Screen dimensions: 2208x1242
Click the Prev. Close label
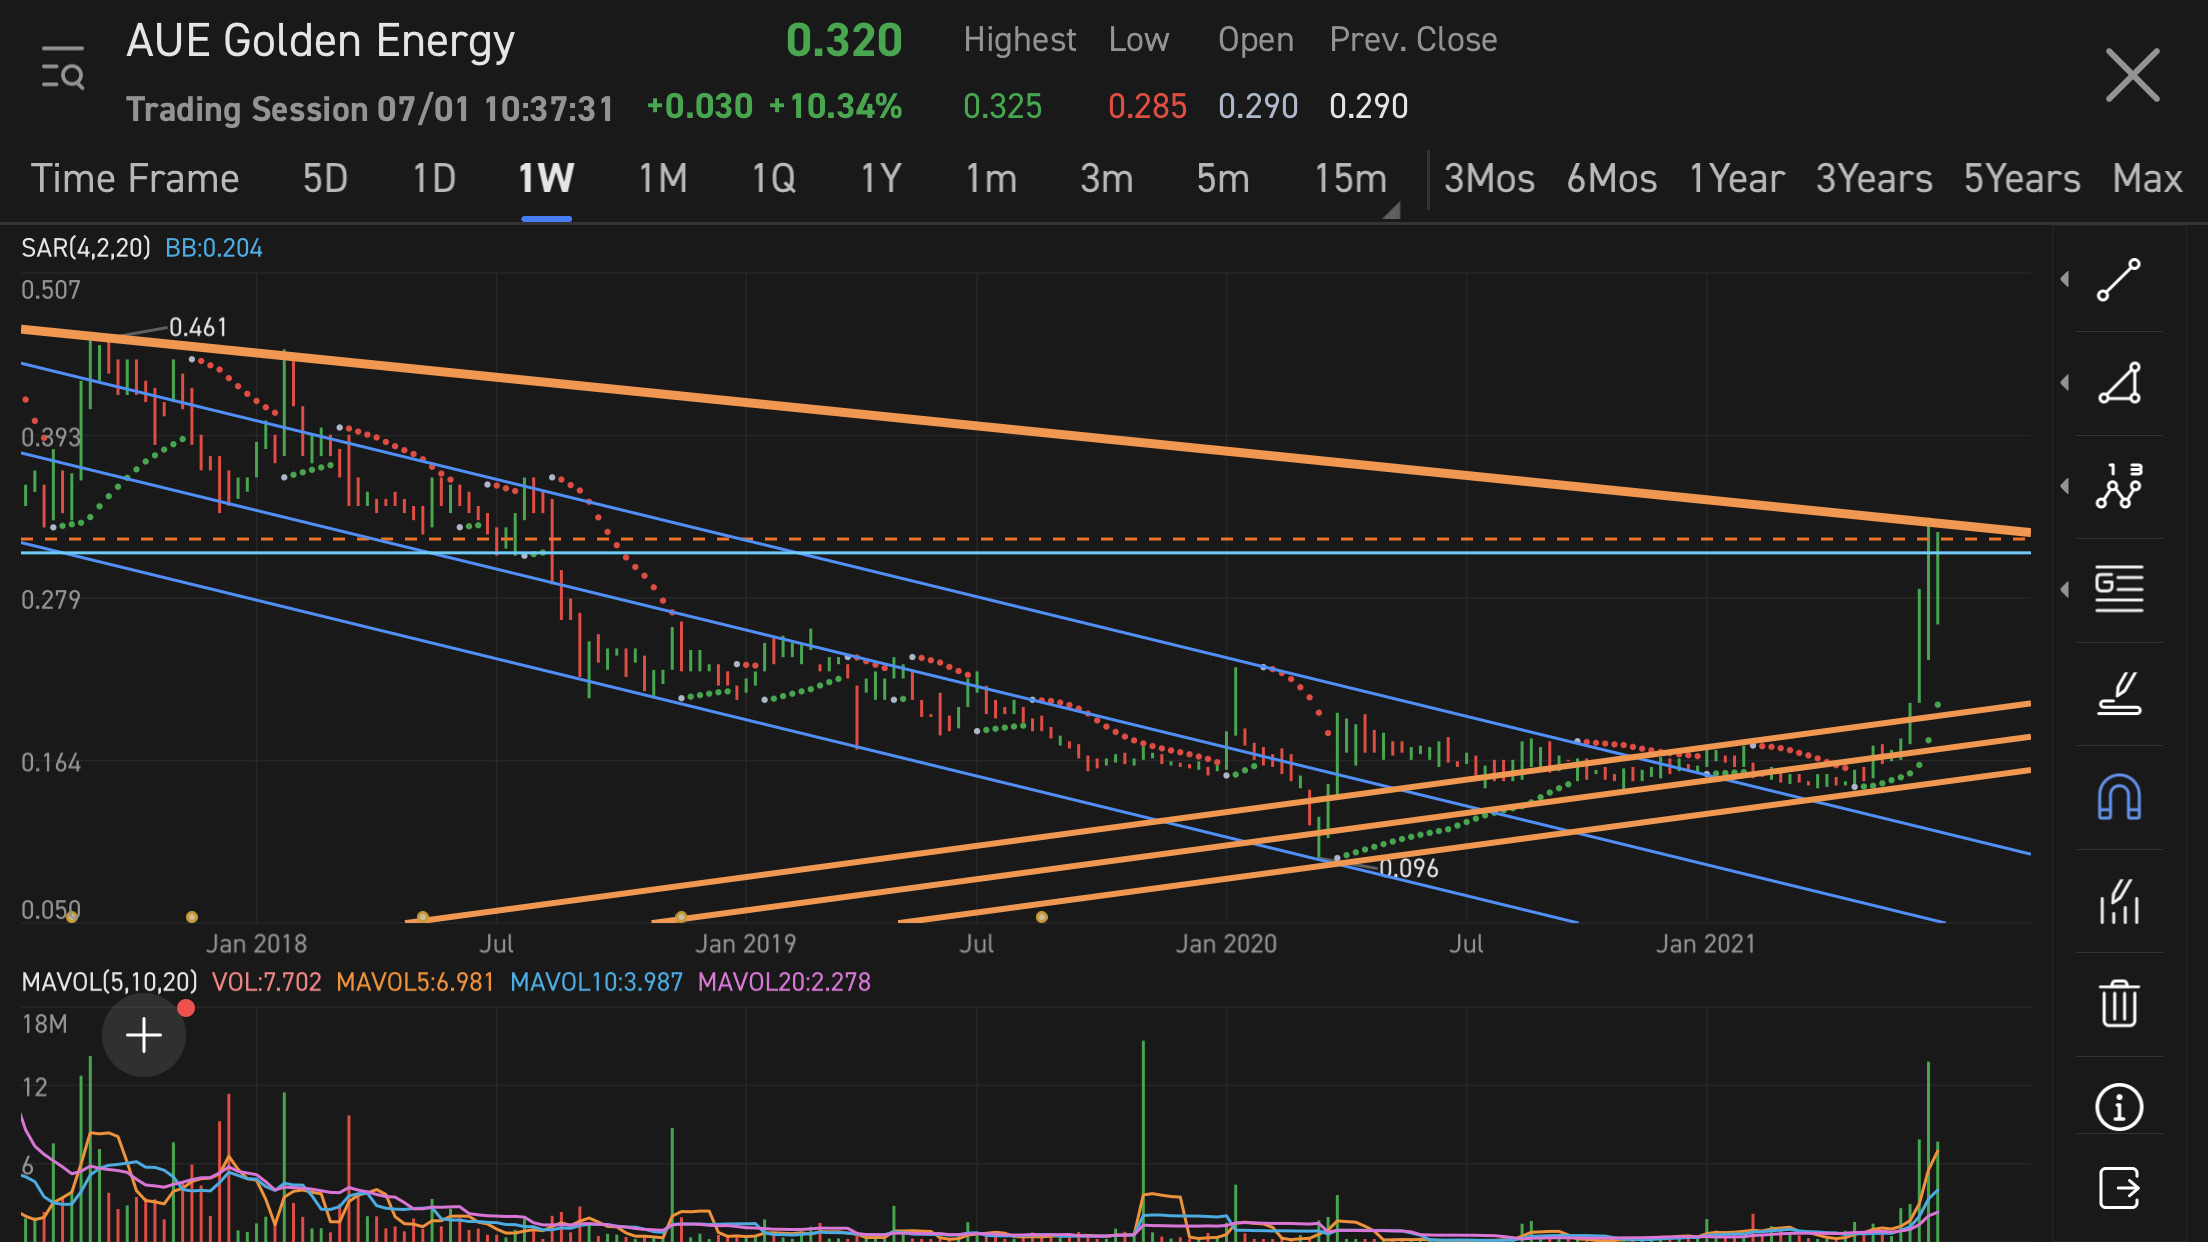(x=1413, y=40)
